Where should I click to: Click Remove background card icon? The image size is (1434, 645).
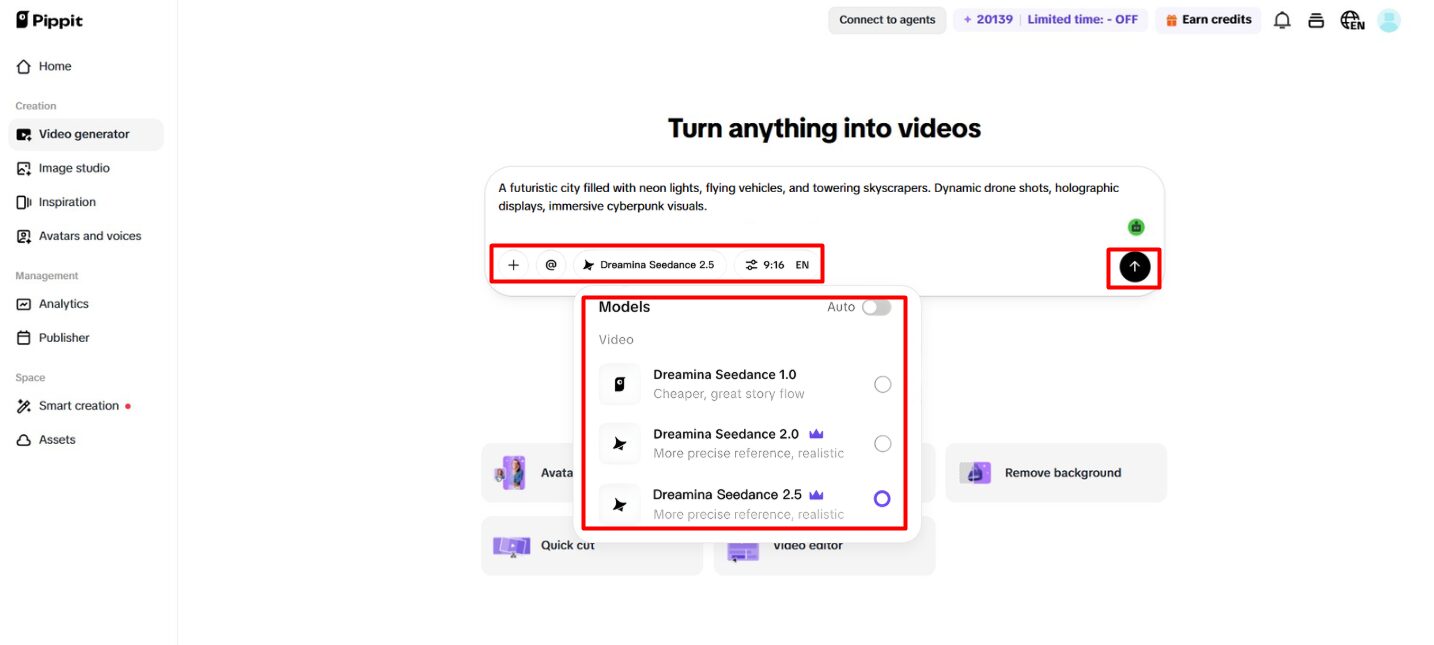click(975, 473)
